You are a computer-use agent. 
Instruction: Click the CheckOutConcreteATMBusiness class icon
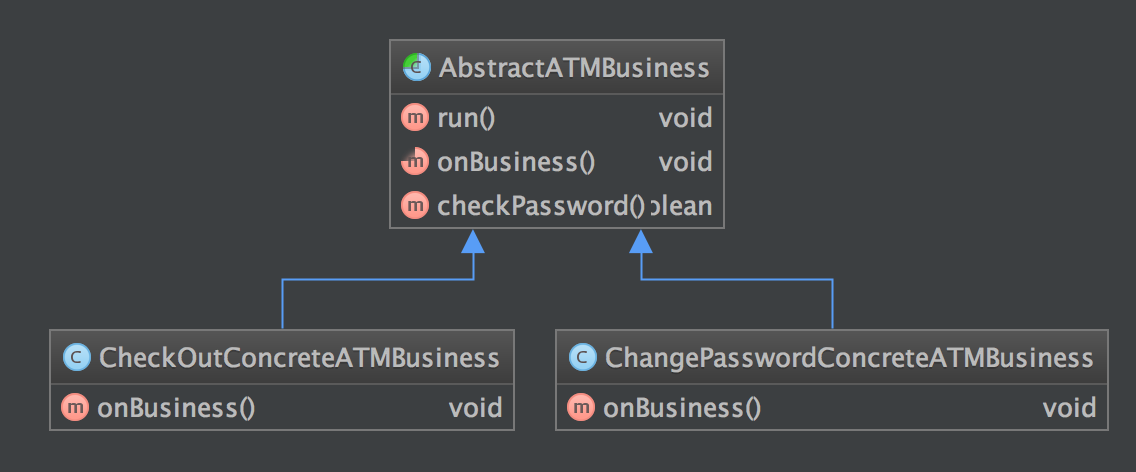click(x=75, y=357)
